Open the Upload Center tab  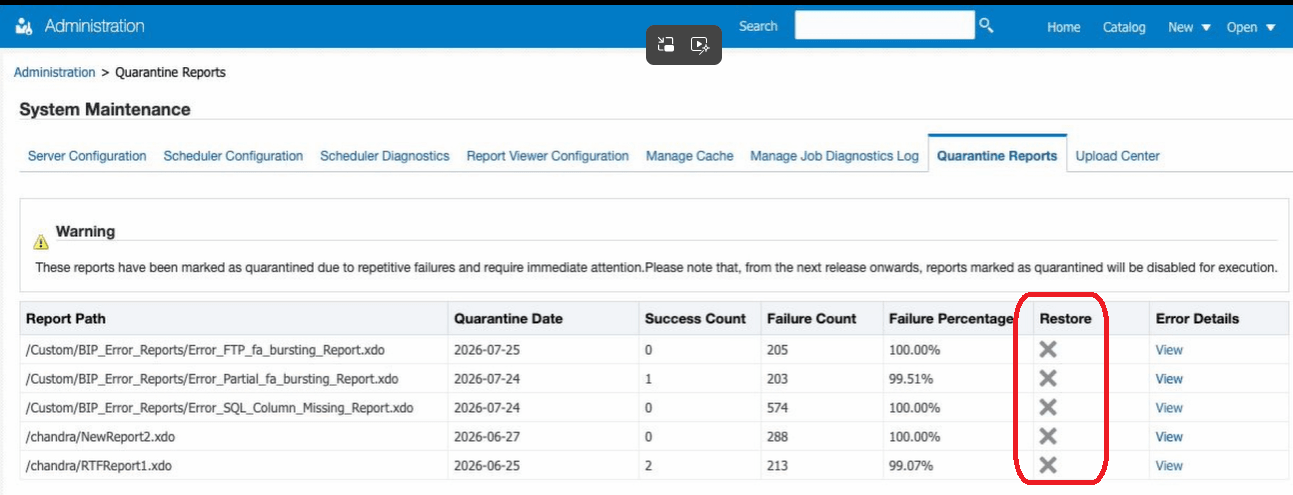pyautogui.click(x=1117, y=156)
